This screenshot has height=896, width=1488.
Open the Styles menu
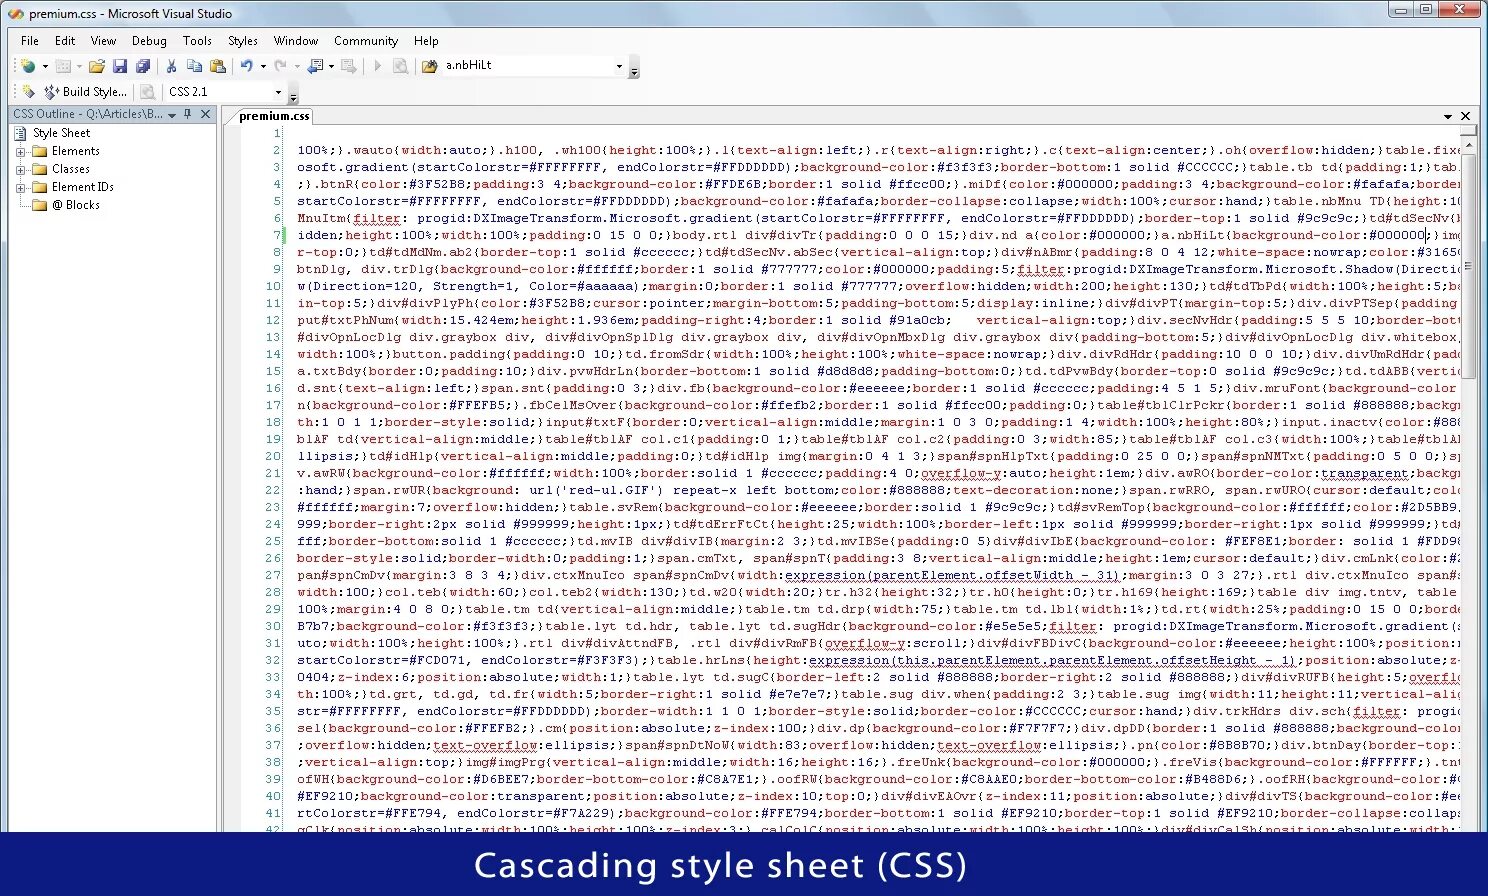pyautogui.click(x=243, y=41)
